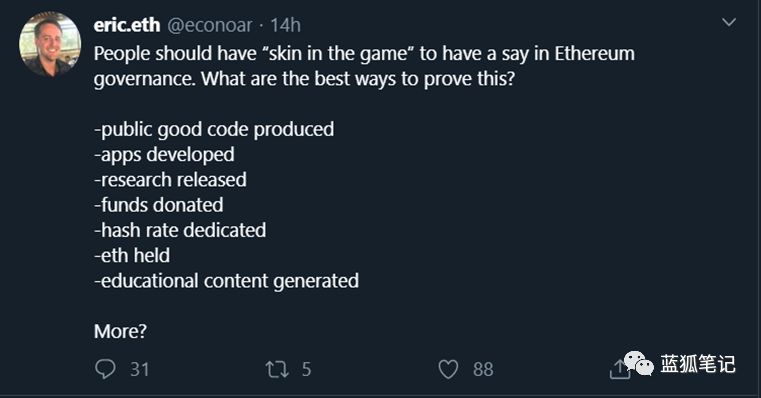This screenshot has width=761, height=398.
Task: Click the '-public good code produced' line
Action: (x=214, y=130)
